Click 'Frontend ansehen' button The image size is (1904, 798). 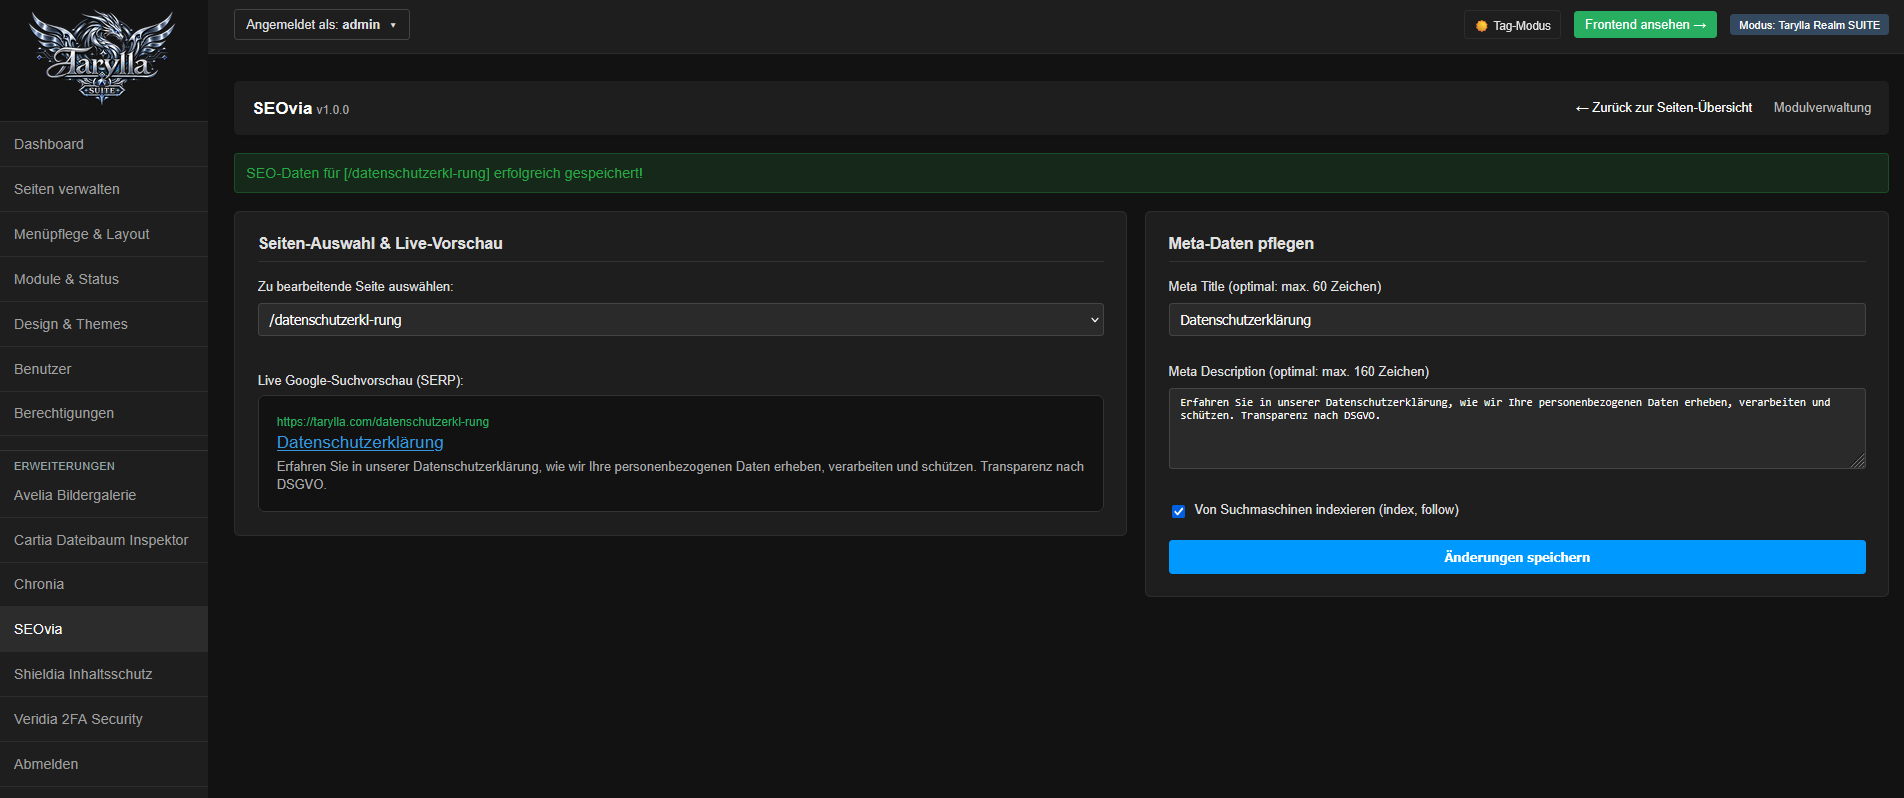coord(1645,25)
